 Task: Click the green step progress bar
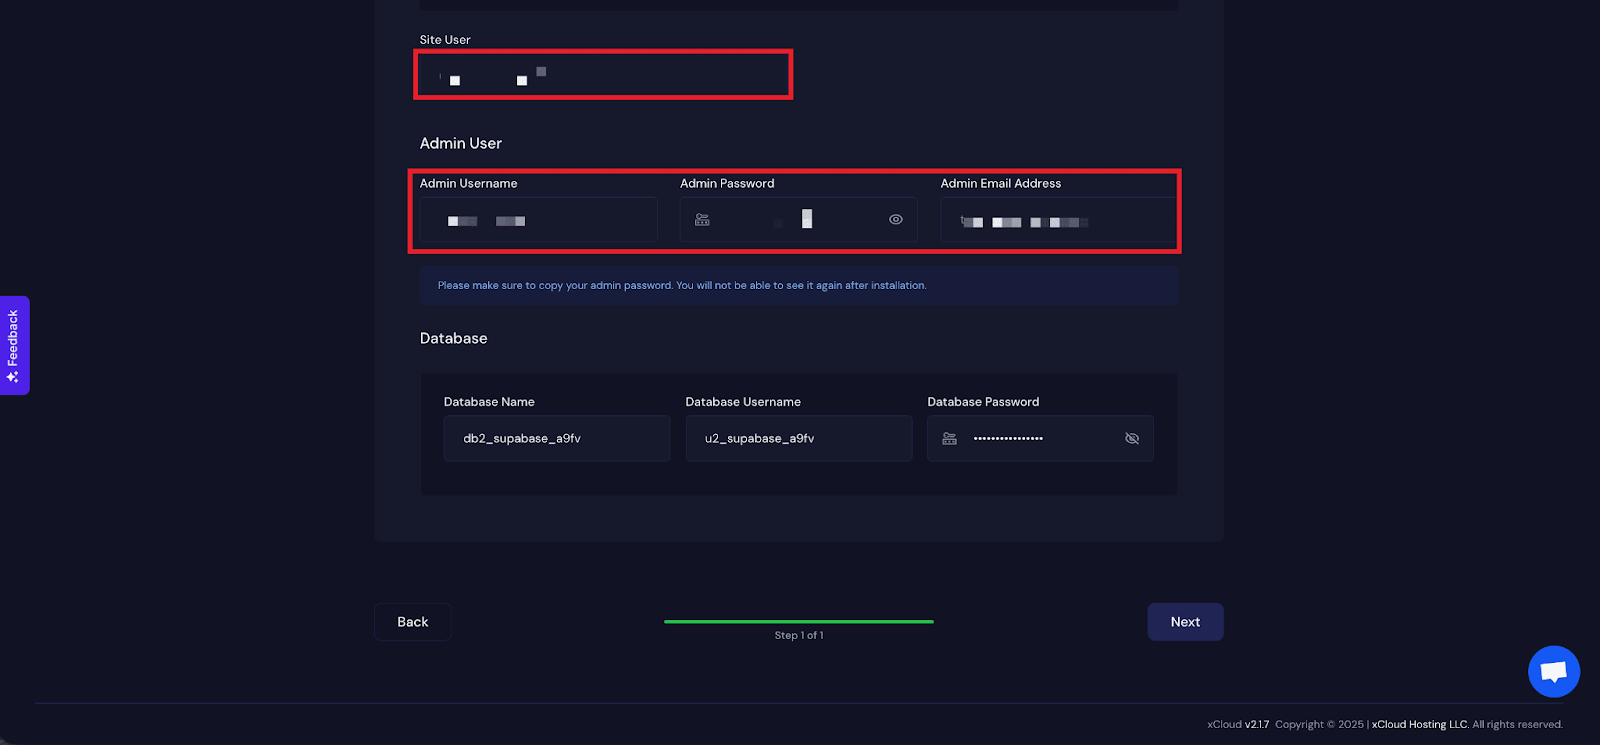[798, 621]
